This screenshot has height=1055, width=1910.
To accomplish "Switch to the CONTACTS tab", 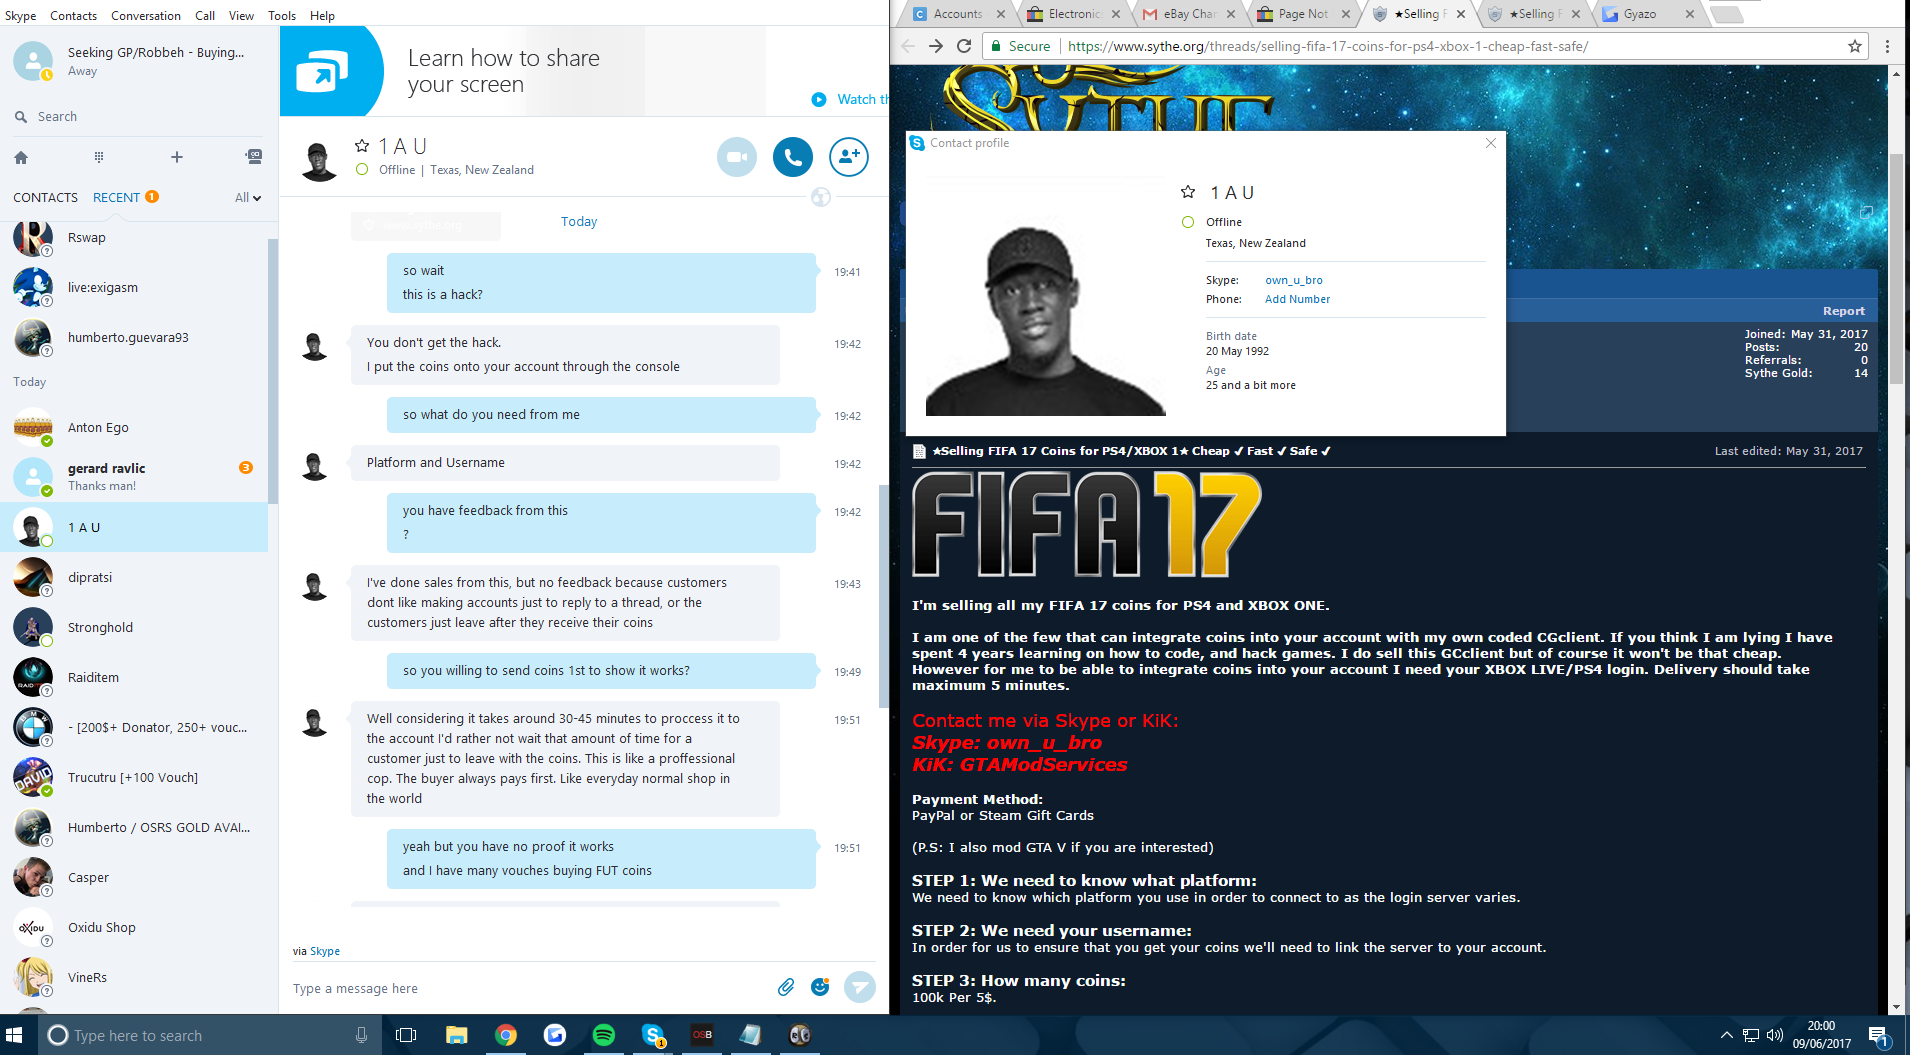I will (45, 197).
